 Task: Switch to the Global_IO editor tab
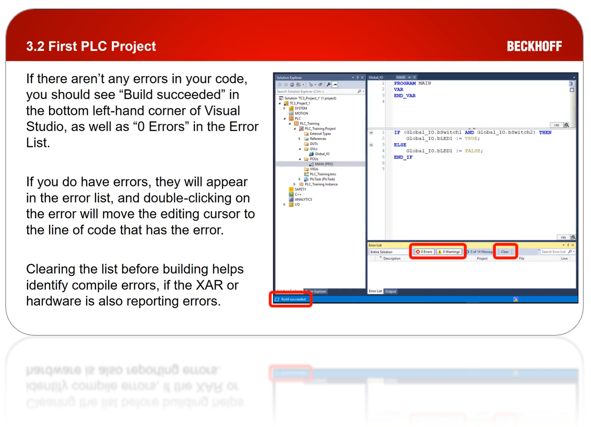(376, 77)
